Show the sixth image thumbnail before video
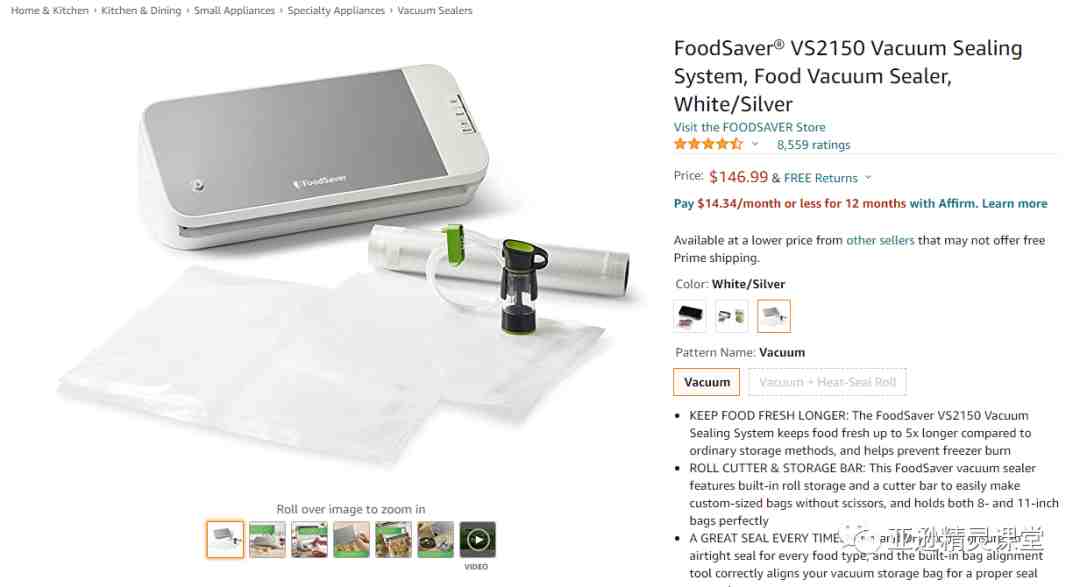The image size is (1080, 587). 435,539
